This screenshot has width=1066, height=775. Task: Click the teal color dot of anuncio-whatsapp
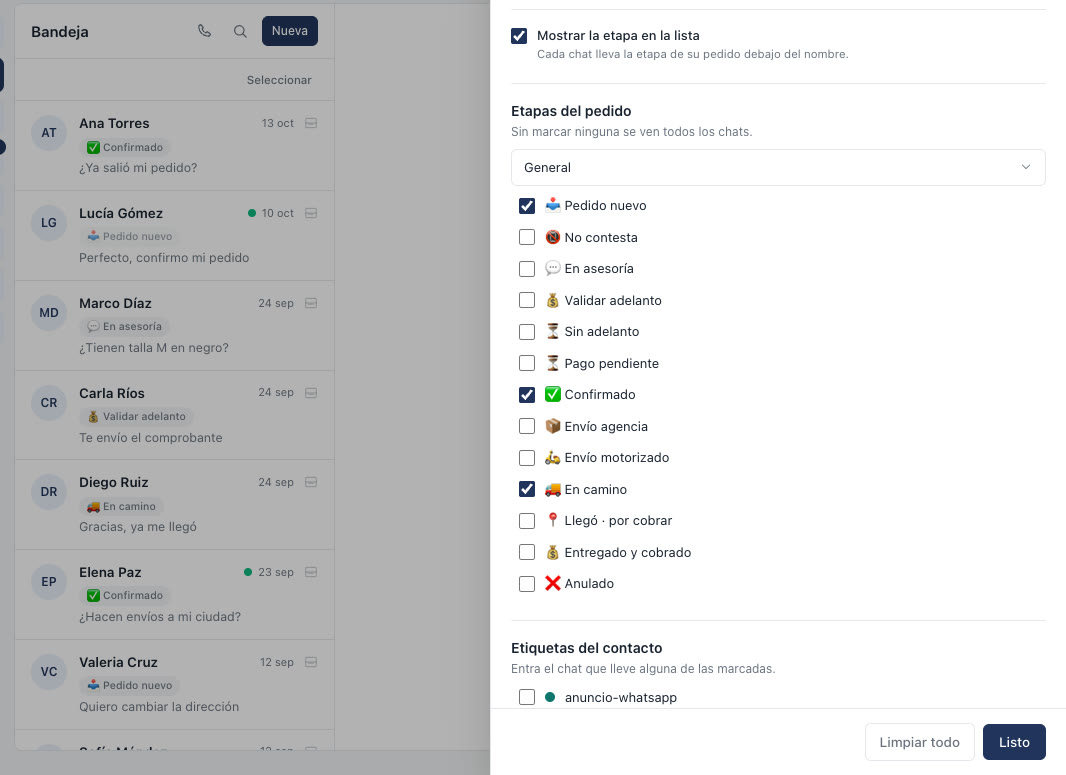550,698
